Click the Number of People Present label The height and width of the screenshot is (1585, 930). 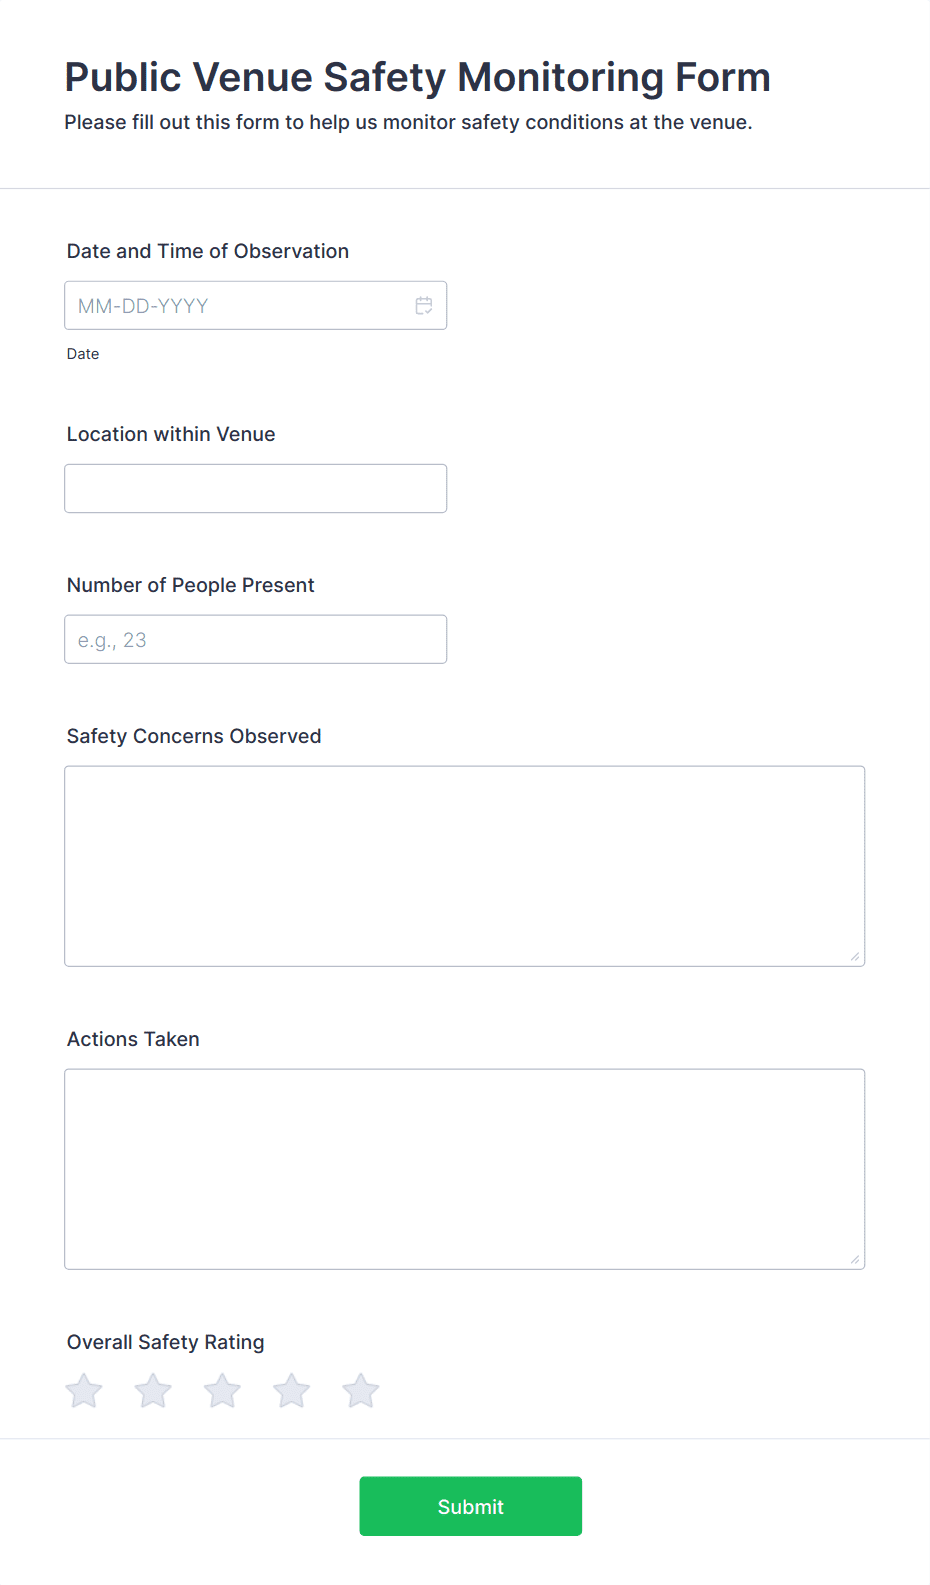191,586
